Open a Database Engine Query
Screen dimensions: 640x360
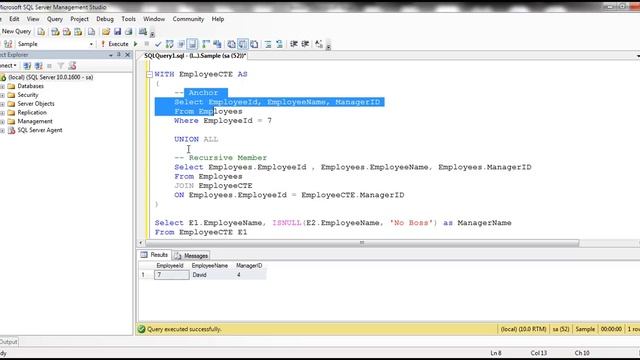(x=41, y=32)
